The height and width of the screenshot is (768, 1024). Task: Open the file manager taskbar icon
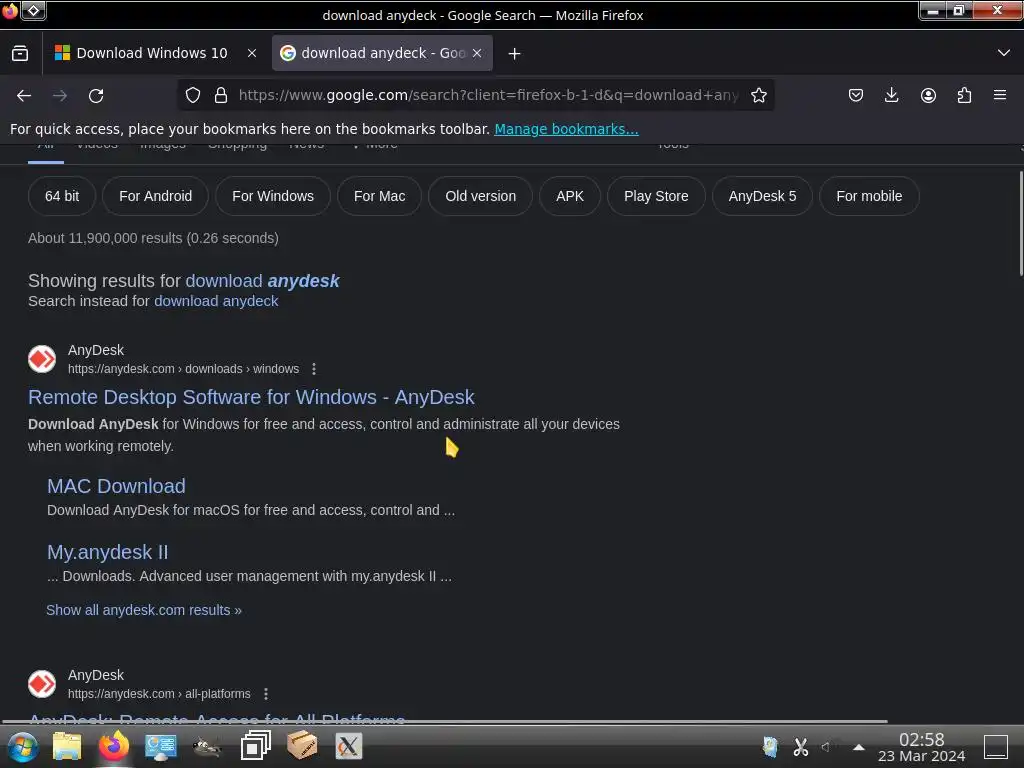click(x=67, y=746)
